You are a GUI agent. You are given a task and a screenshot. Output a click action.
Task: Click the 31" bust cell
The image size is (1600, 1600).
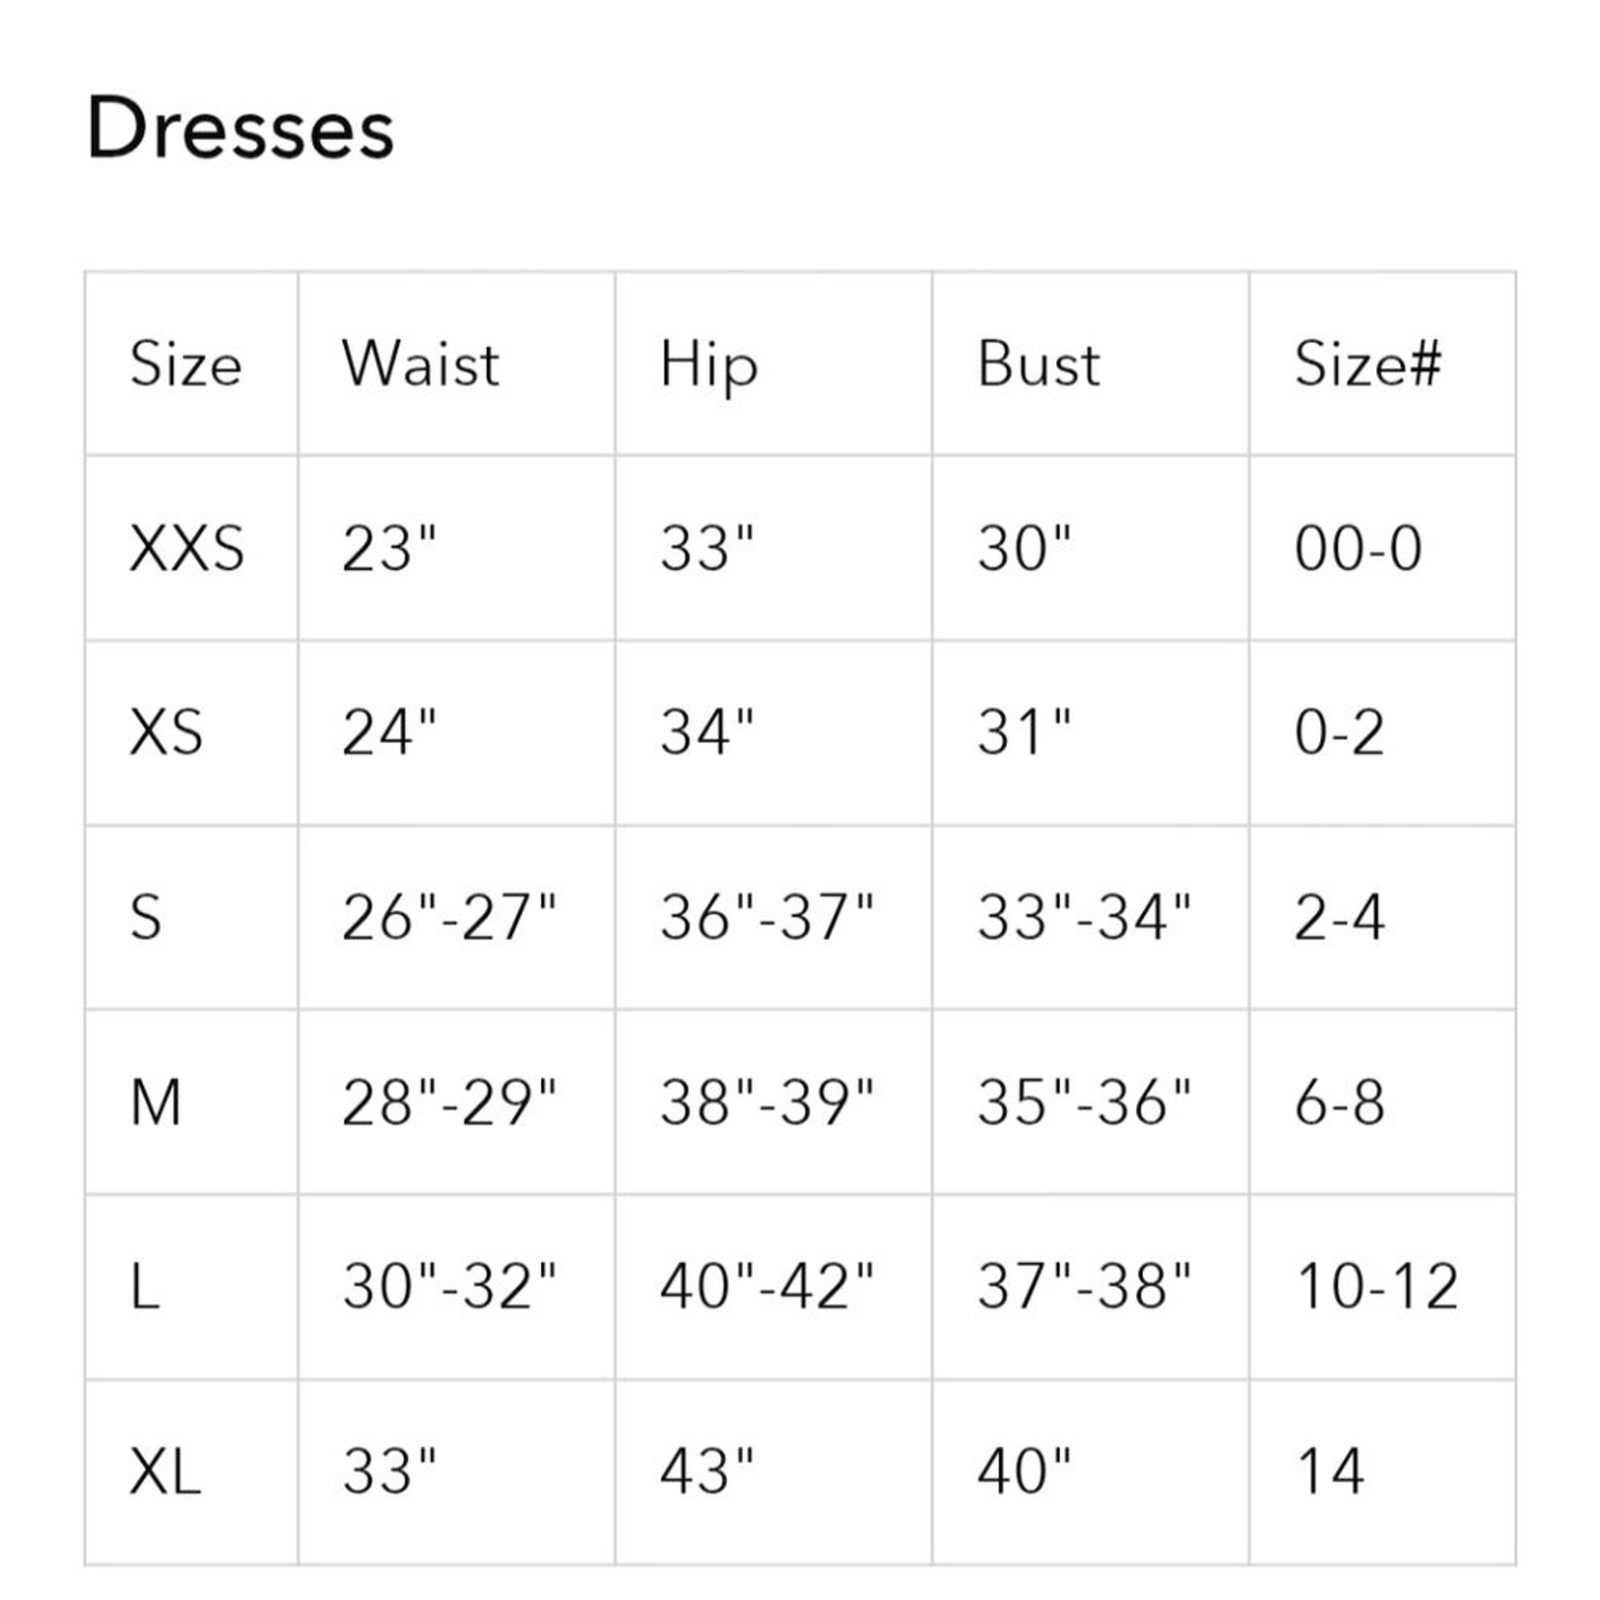pyautogui.click(x=1024, y=732)
